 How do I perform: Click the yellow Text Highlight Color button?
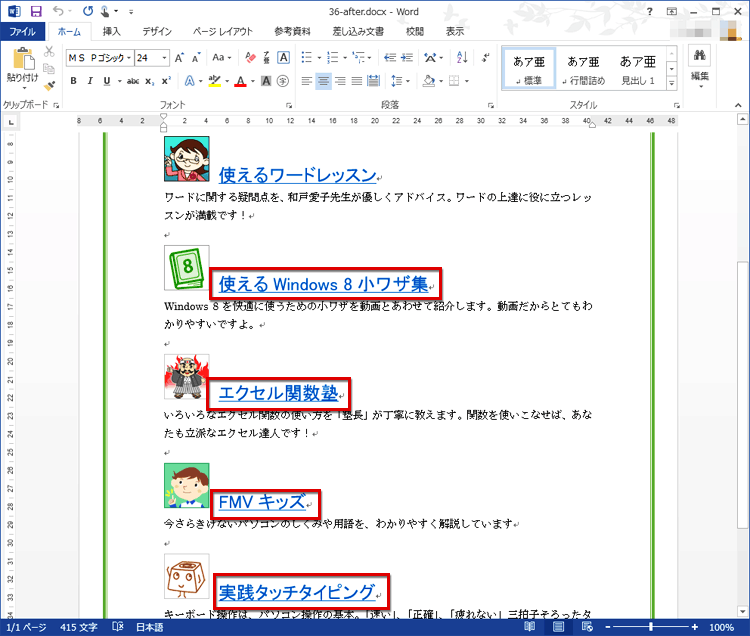[215, 81]
